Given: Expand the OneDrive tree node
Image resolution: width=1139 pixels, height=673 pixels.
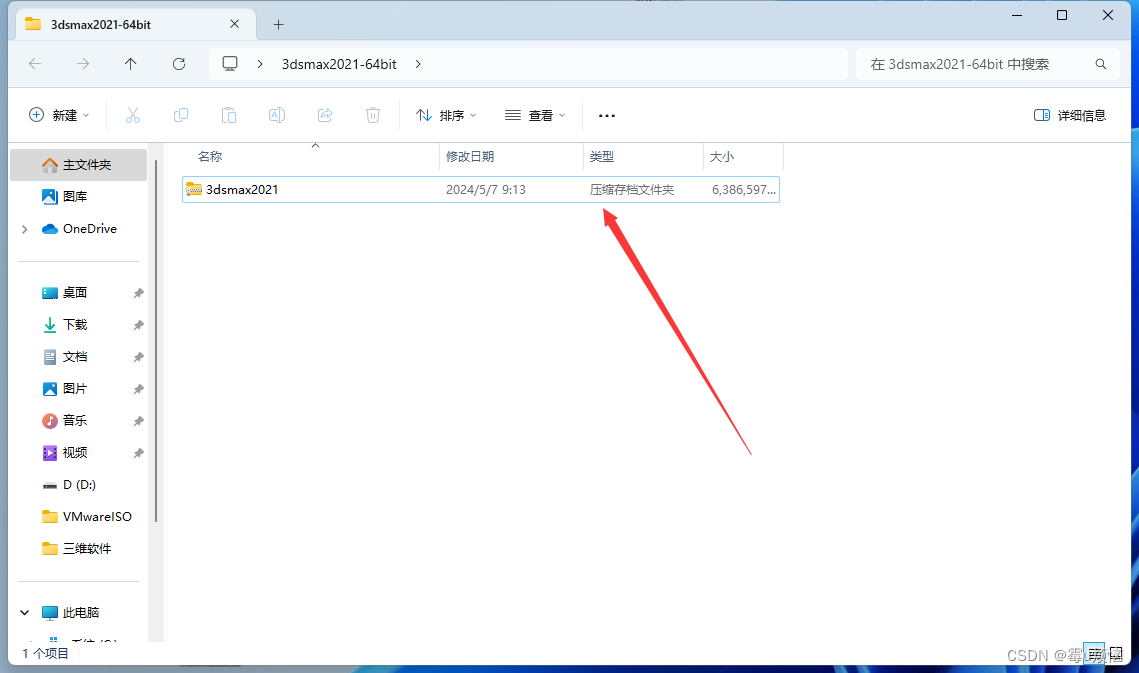Looking at the screenshot, I should (x=25, y=229).
